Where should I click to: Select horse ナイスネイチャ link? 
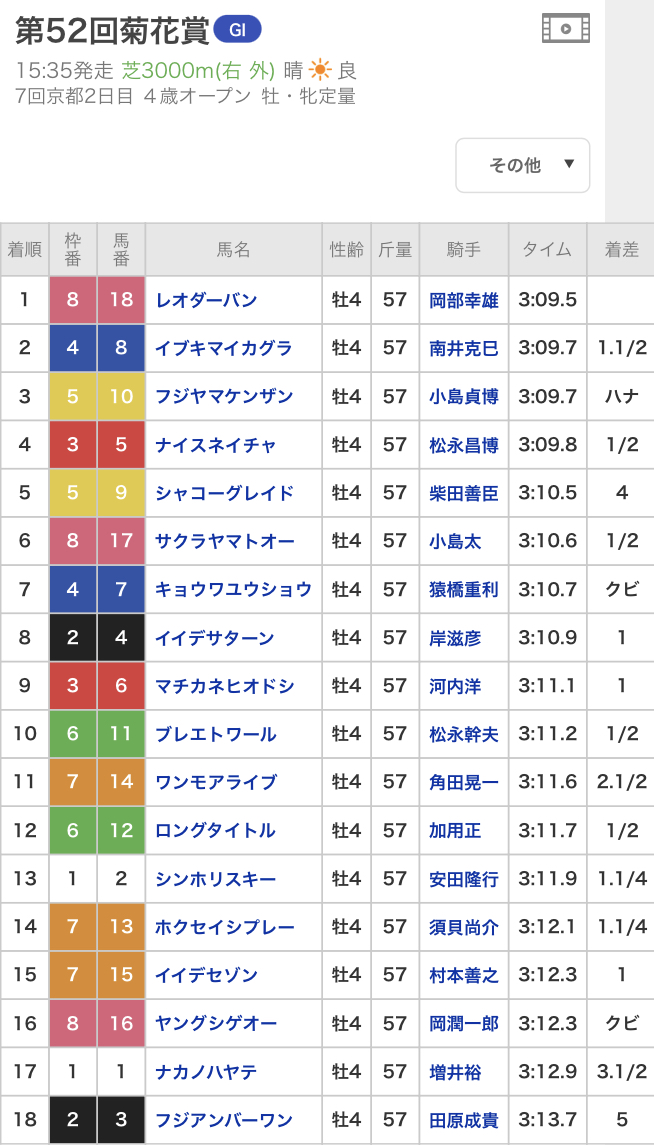[x=215, y=444]
